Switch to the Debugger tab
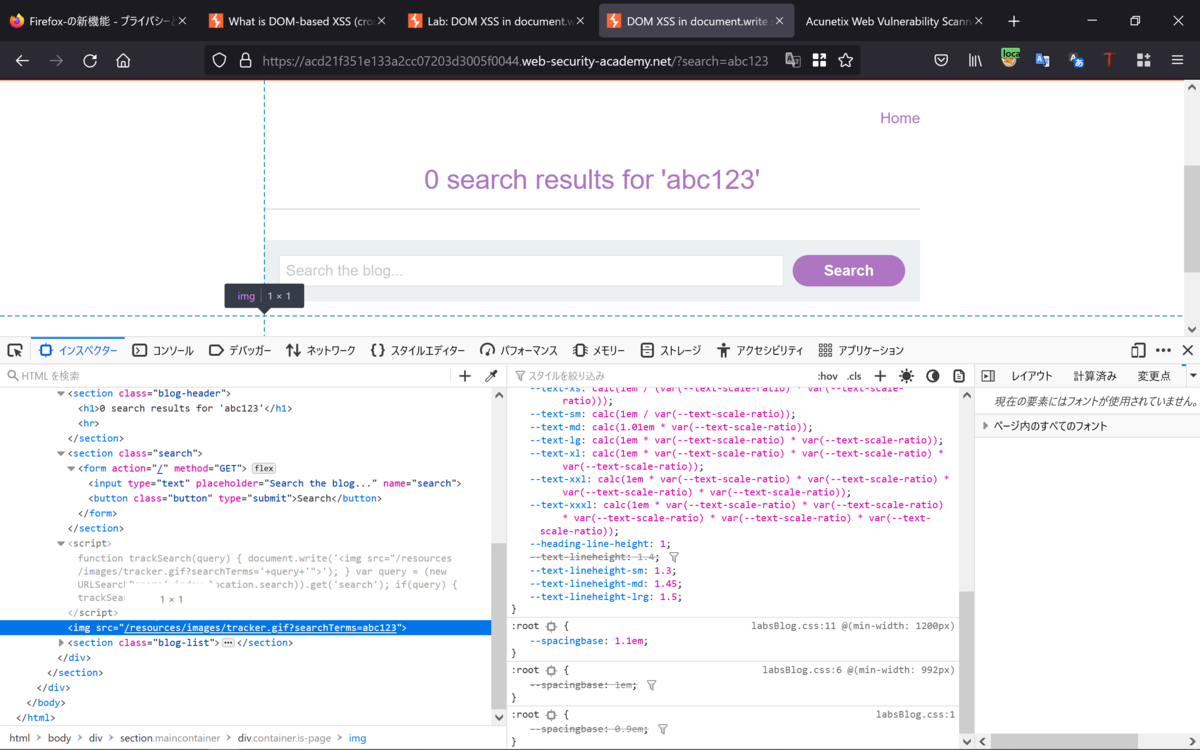The height and width of the screenshot is (750, 1200). [x=240, y=350]
